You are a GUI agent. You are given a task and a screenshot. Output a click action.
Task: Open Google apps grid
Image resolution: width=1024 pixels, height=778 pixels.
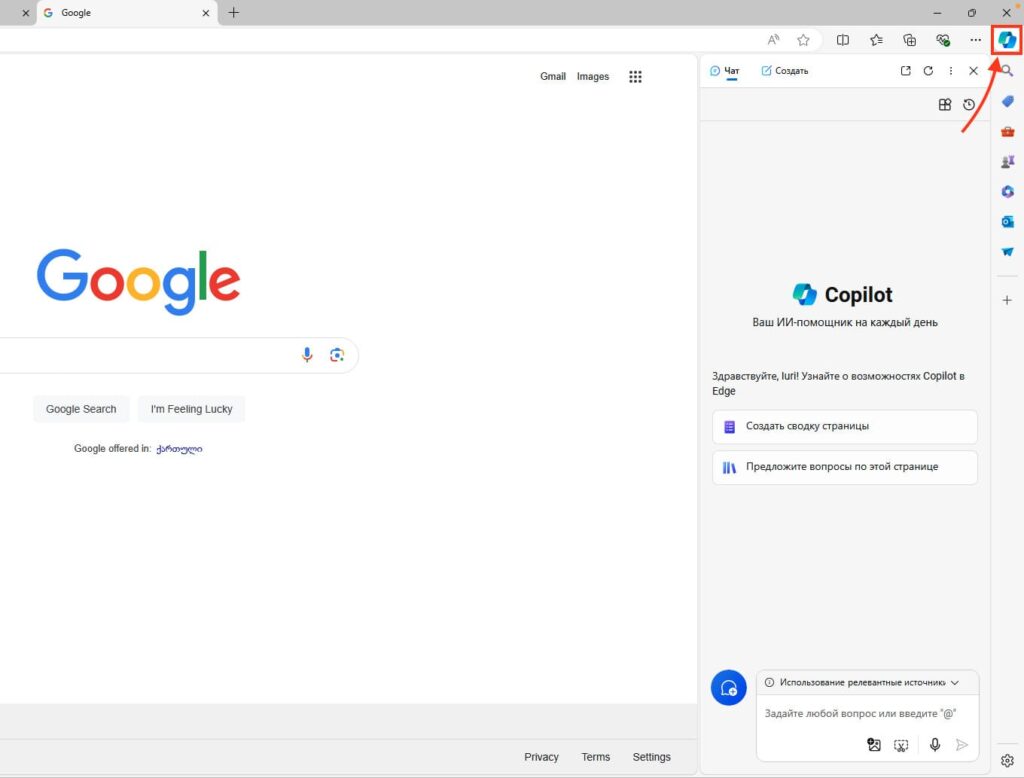635,76
